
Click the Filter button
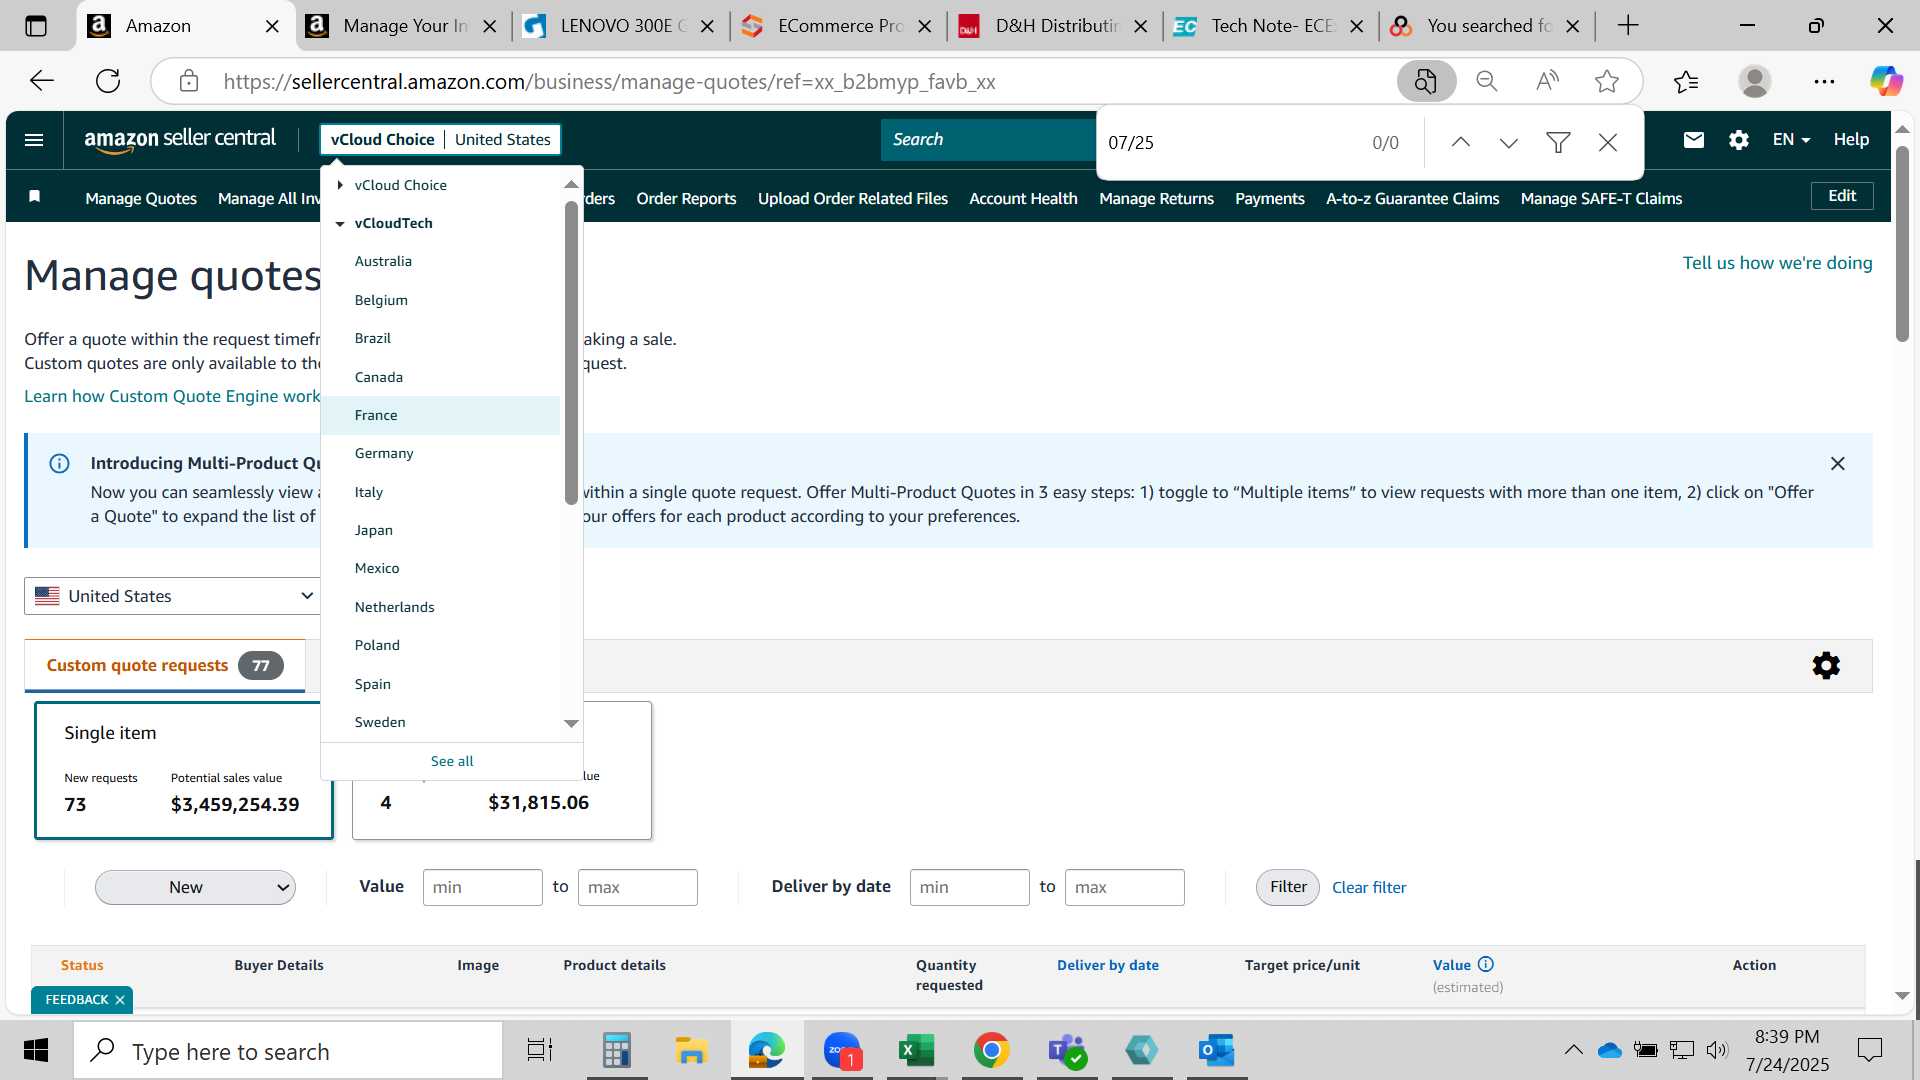[1288, 887]
